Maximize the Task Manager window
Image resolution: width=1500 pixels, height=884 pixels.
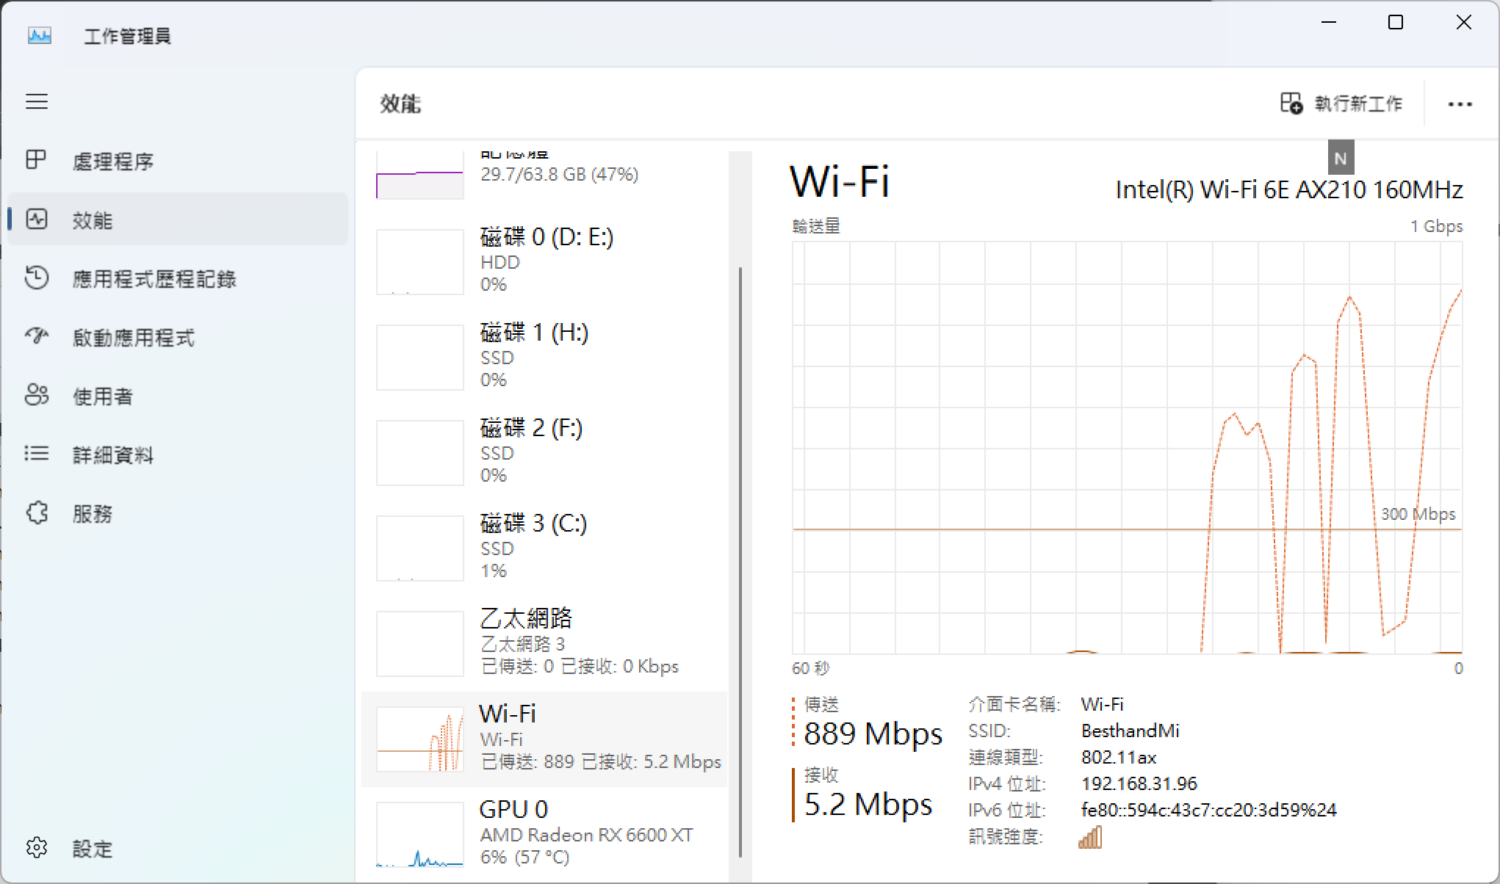[x=1396, y=22]
